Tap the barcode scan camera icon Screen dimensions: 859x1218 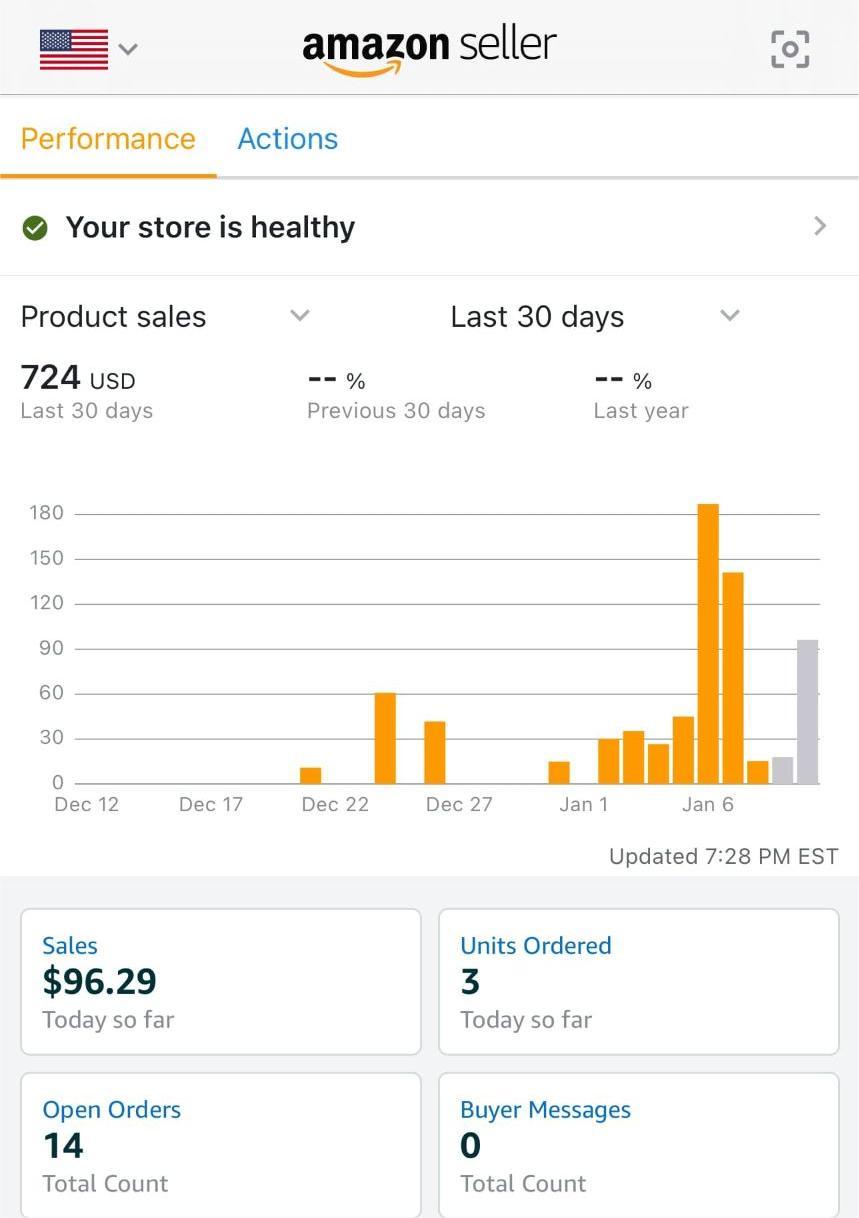[789, 49]
